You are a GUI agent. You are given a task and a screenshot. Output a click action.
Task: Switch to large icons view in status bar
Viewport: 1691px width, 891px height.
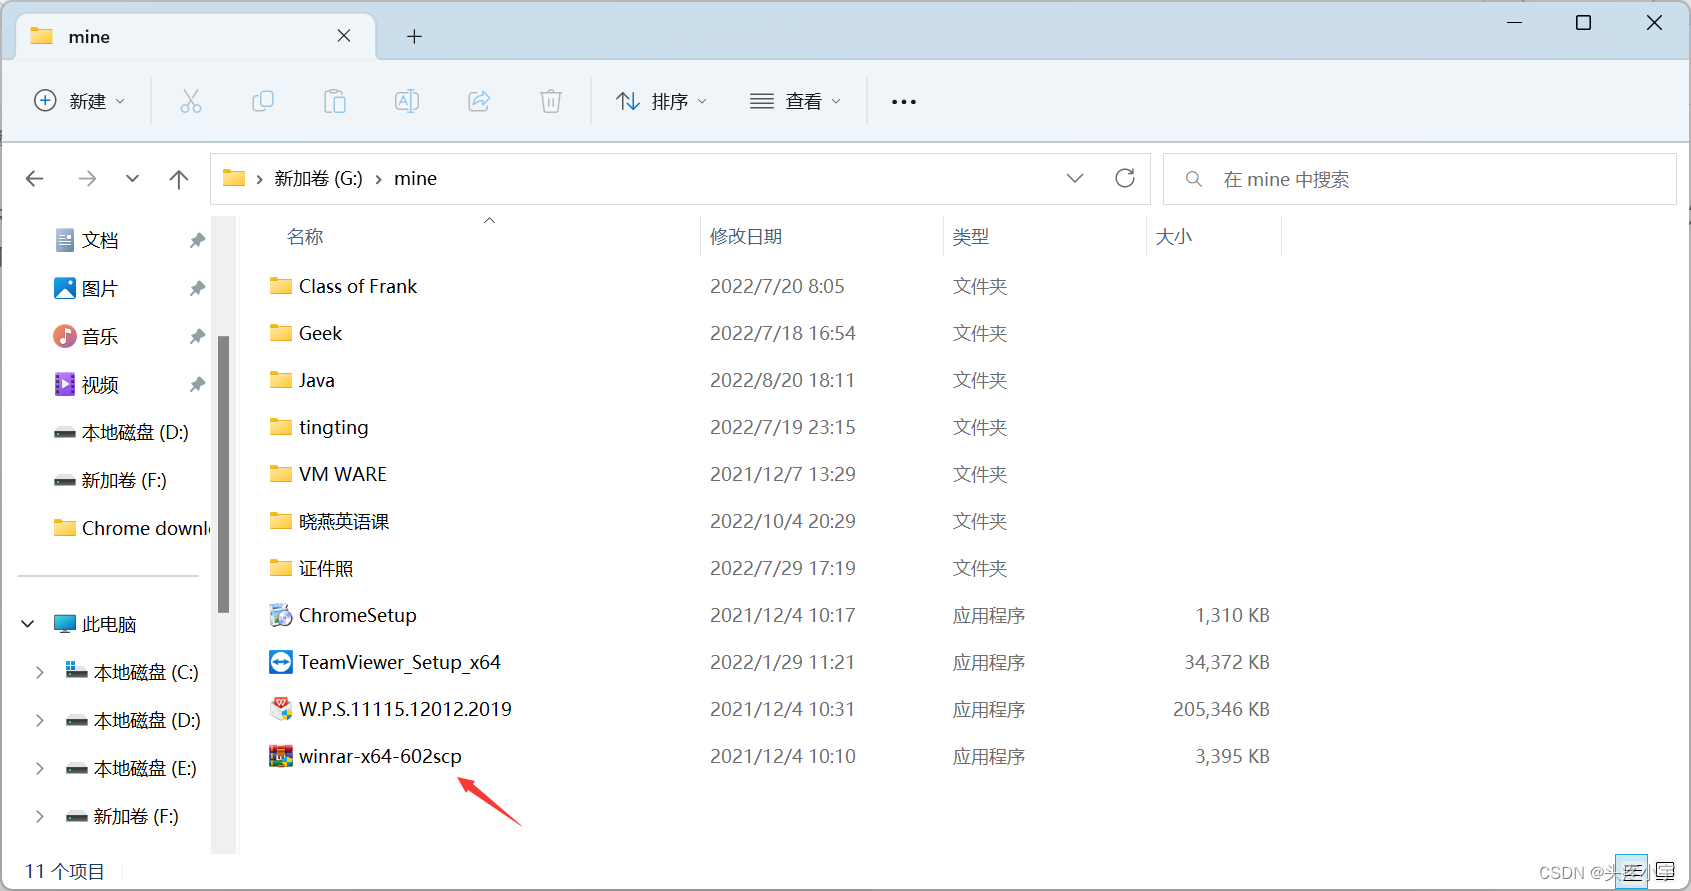pyautogui.click(x=1665, y=872)
